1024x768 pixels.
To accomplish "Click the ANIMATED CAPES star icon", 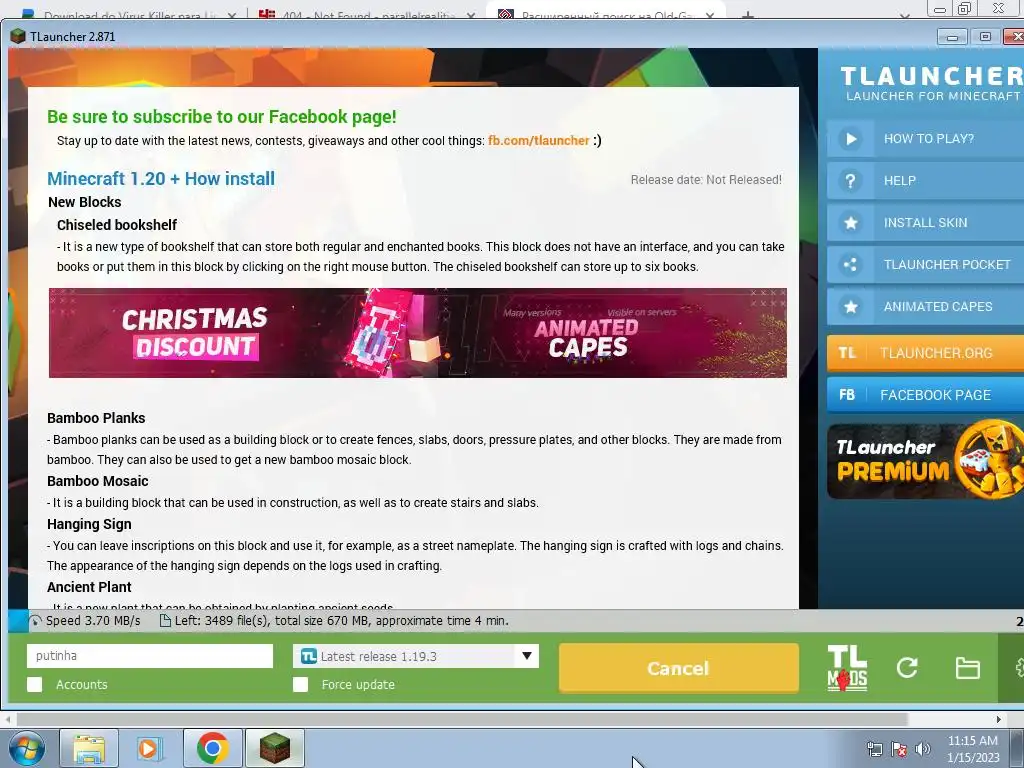I will coord(850,306).
